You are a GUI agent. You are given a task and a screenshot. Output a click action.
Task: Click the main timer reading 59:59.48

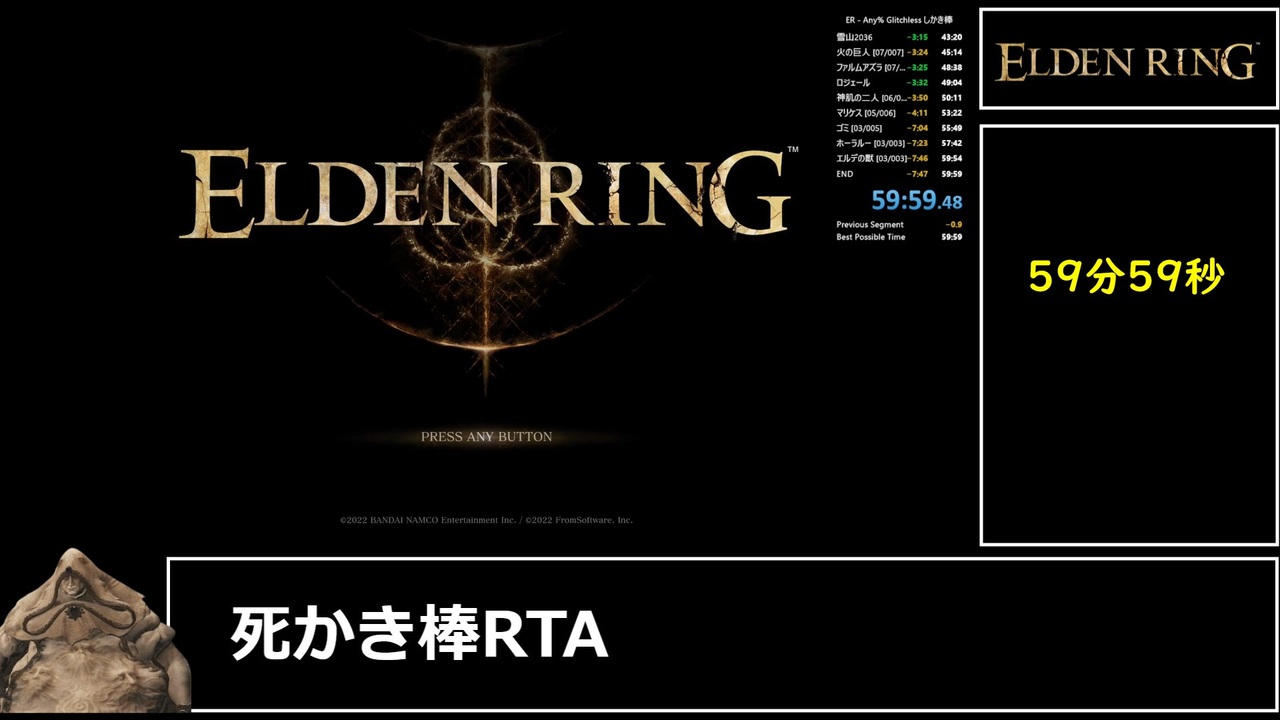(917, 200)
